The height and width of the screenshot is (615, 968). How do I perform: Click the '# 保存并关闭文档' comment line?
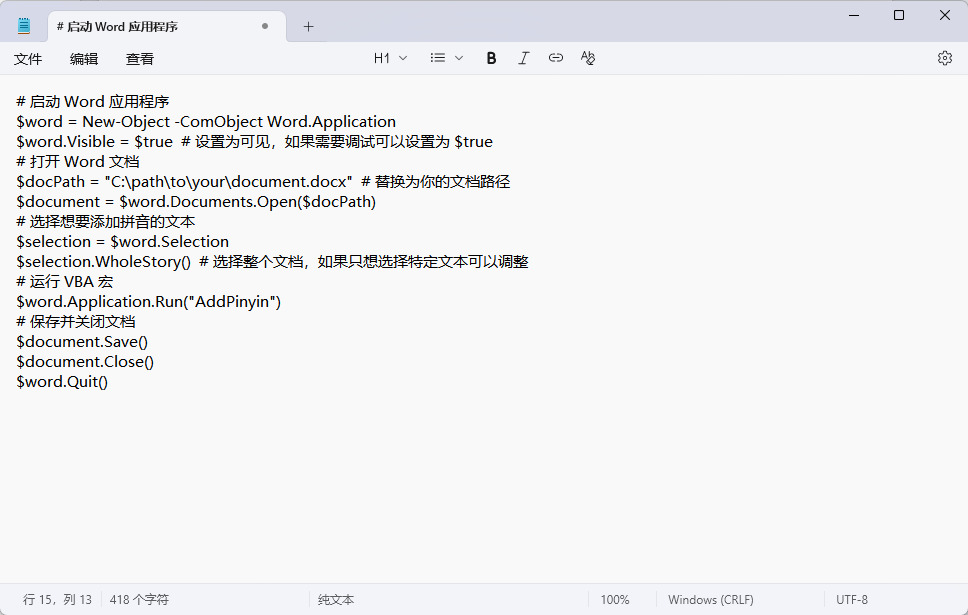(x=76, y=322)
